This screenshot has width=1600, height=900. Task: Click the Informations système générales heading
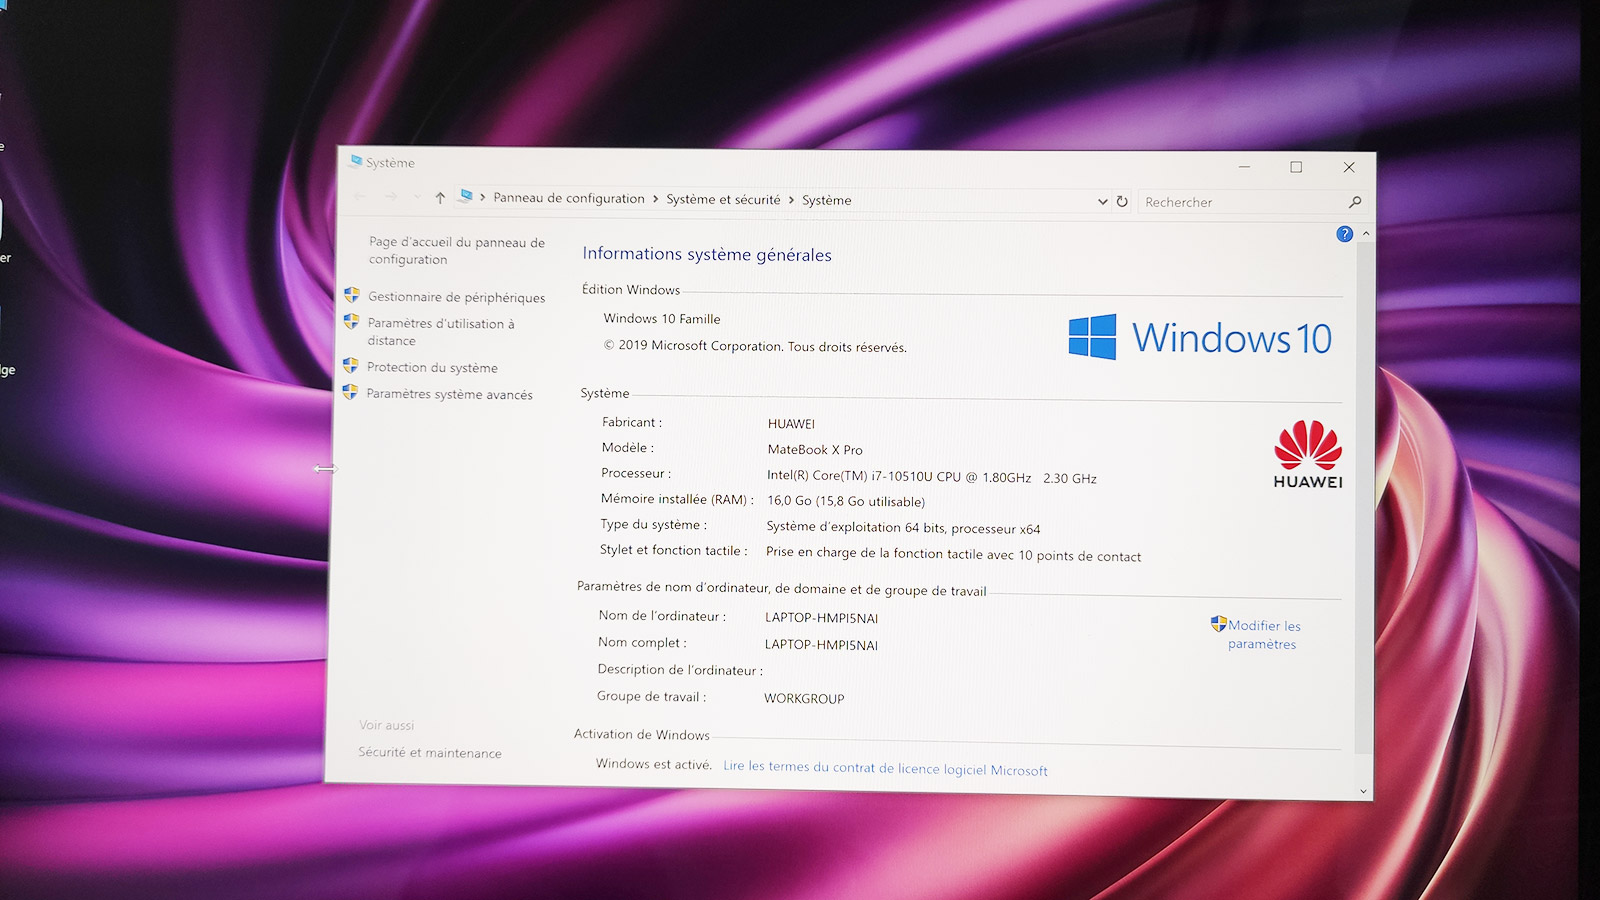pos(707,254)
